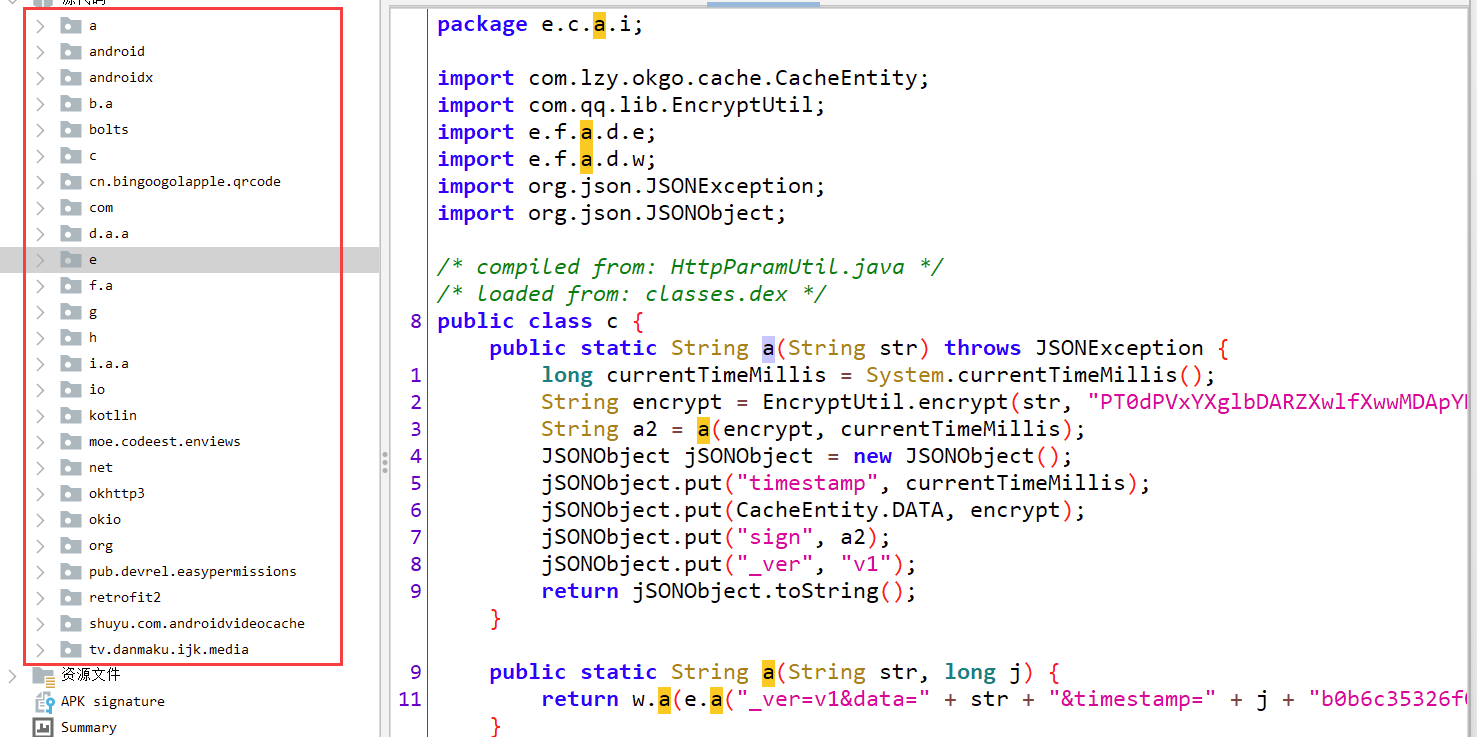Click the d.a.a package folder icon

click(x=70, y=233)
